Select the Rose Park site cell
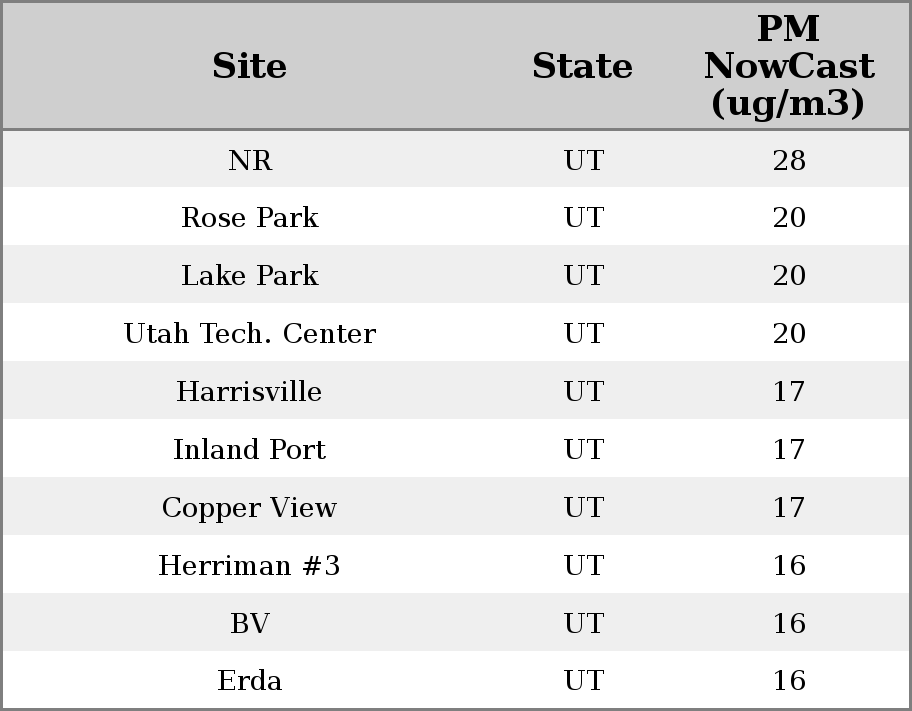This screenshot has height=711, width=912. (250, 218)
